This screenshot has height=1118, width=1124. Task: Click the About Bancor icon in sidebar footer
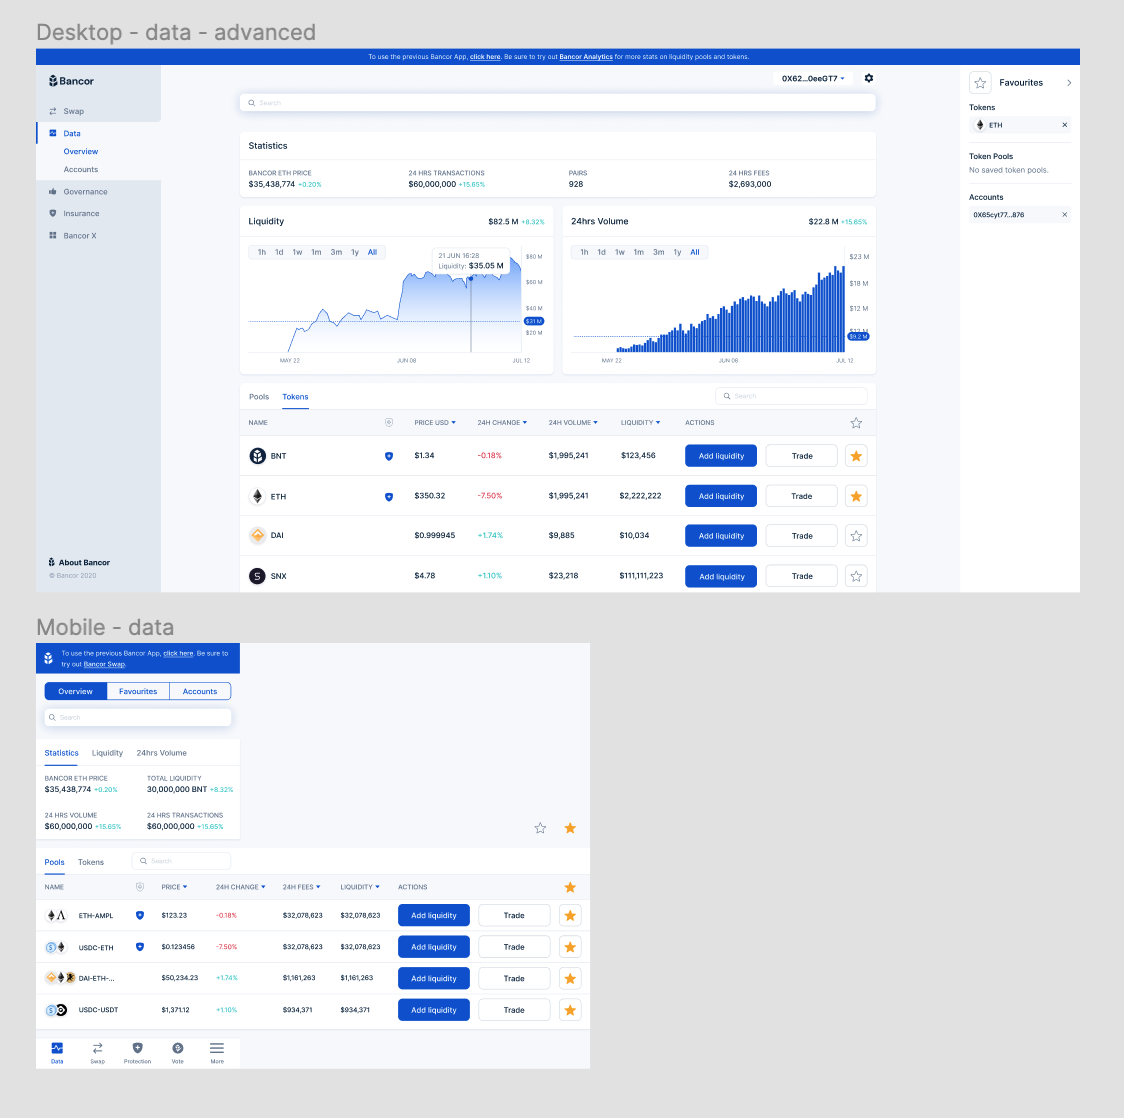pos(52,563)
